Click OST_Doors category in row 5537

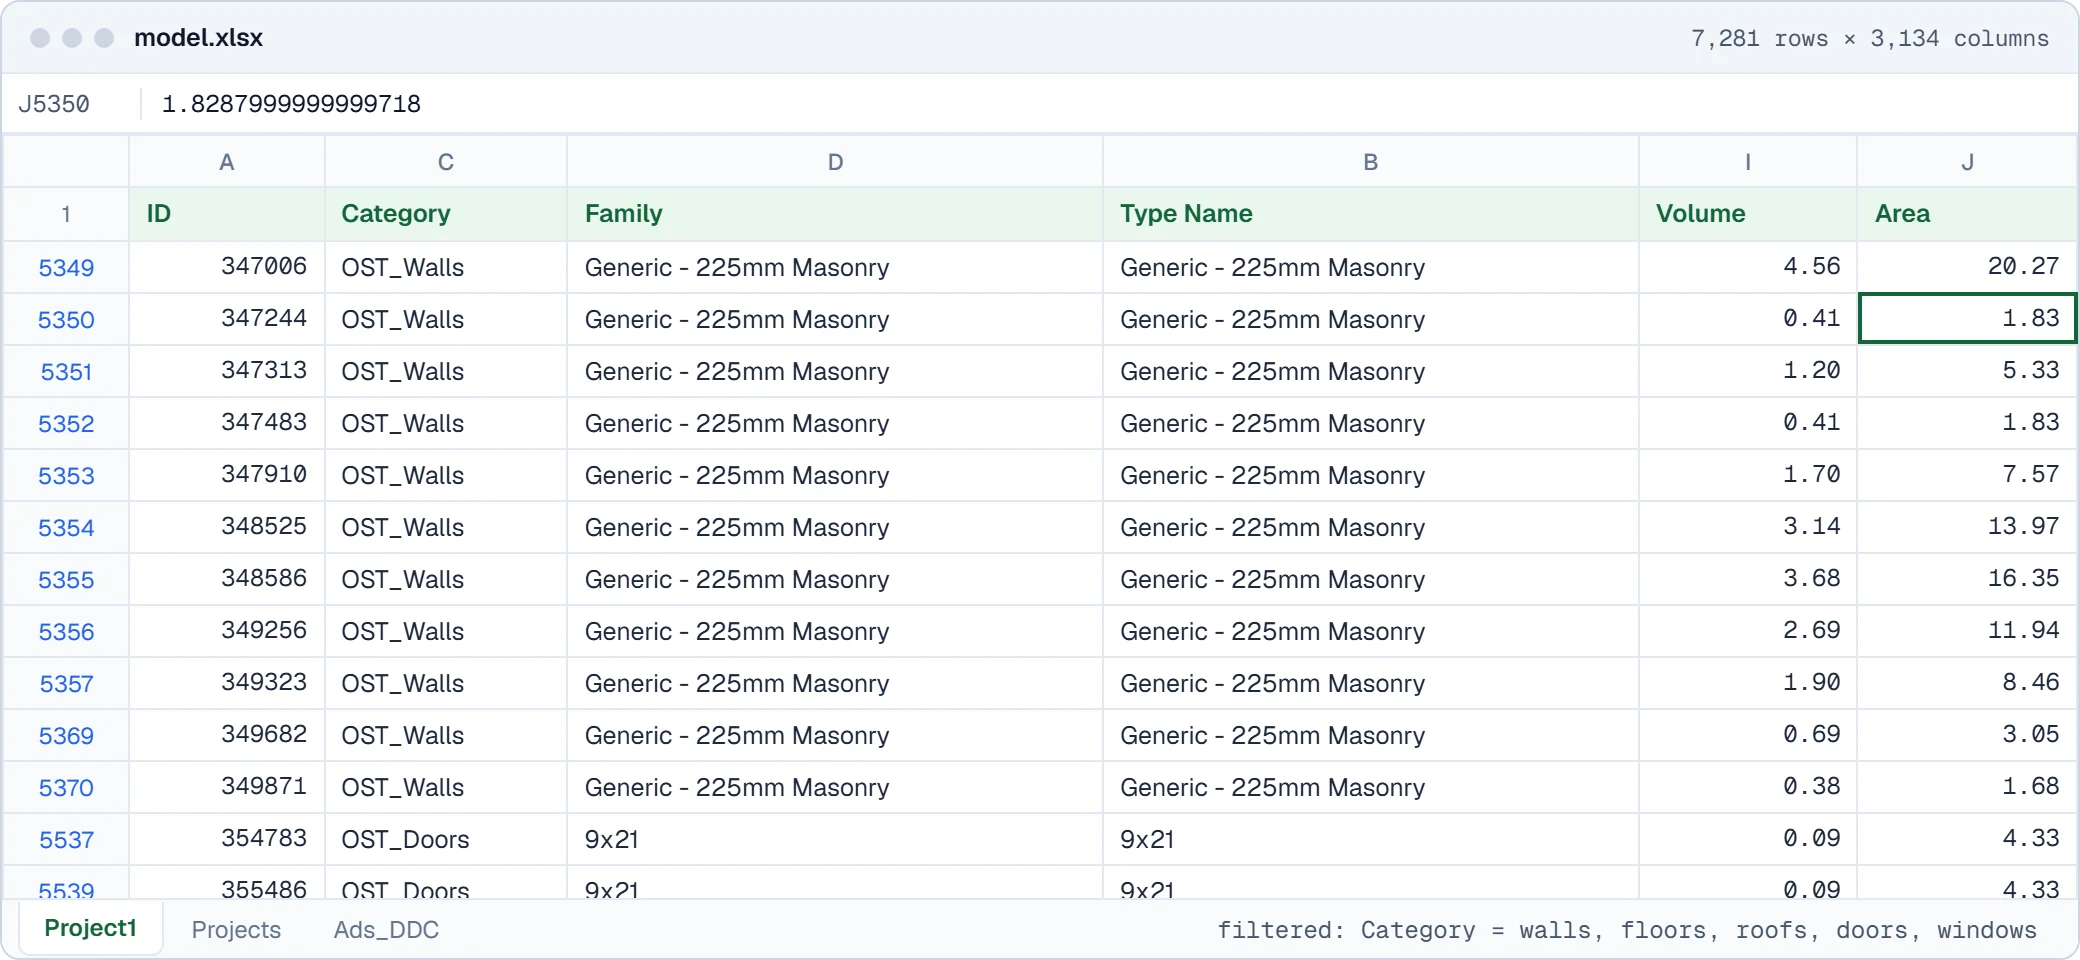click(446, 839)
